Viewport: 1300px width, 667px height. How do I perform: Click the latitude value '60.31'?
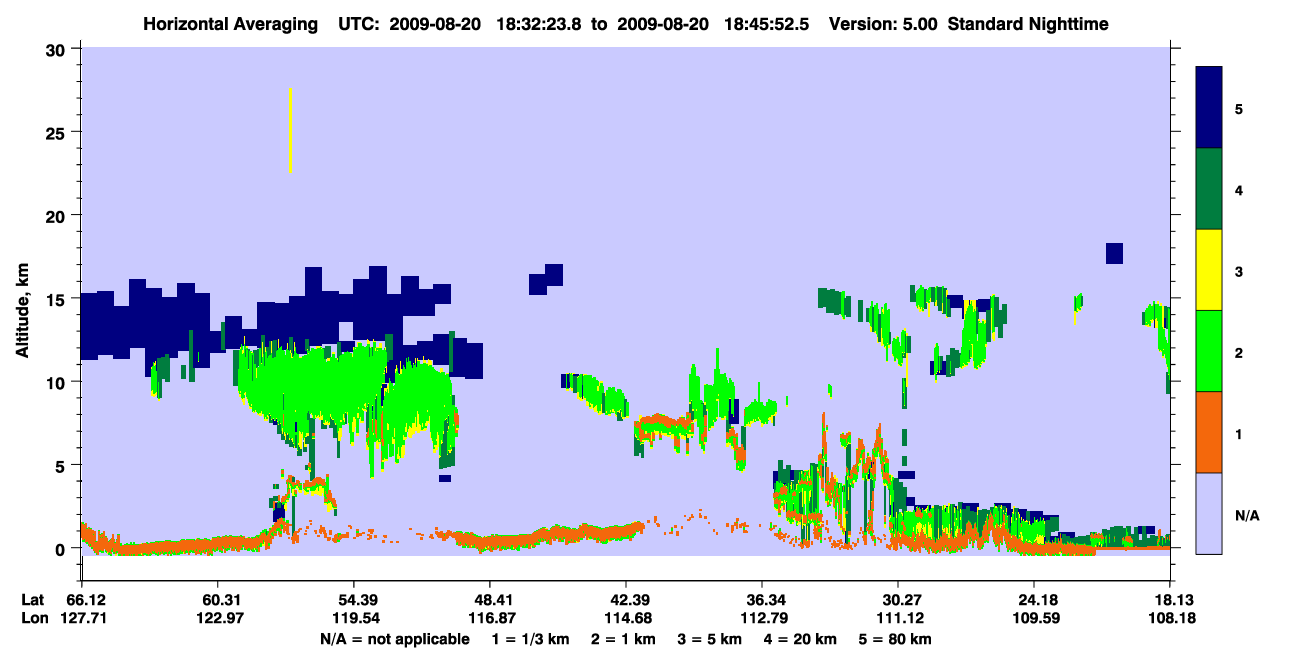217,600
